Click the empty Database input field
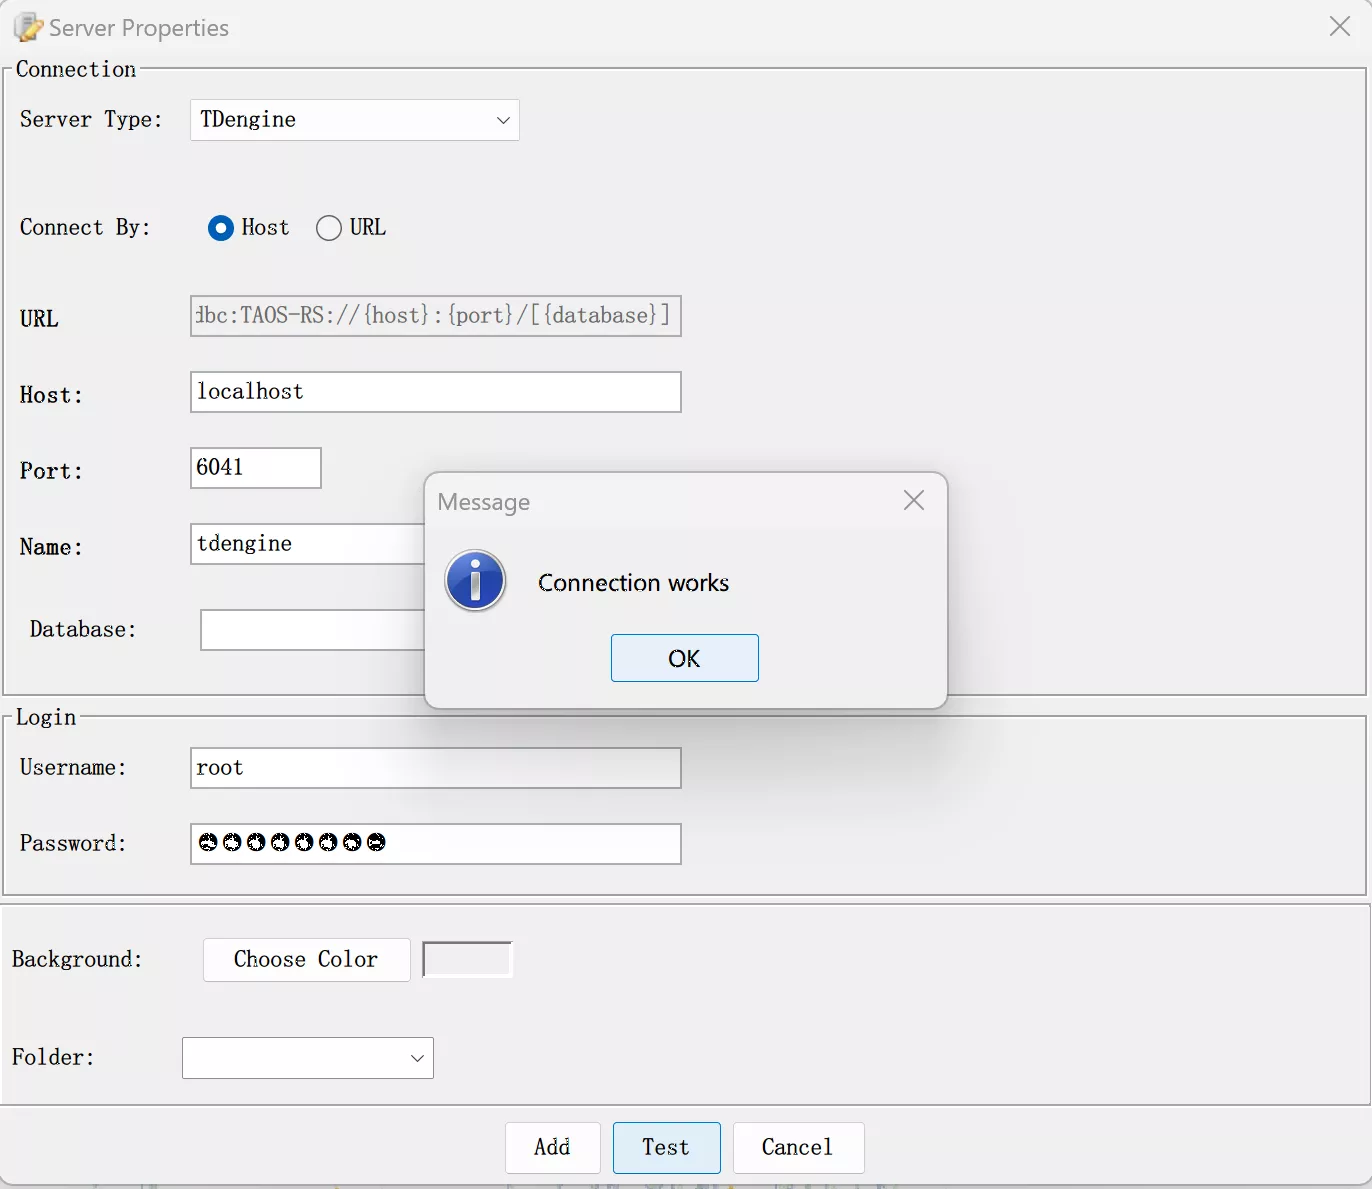This screenshot has width=1372, height=1189. pyautogui.click(x=312, y=630)
